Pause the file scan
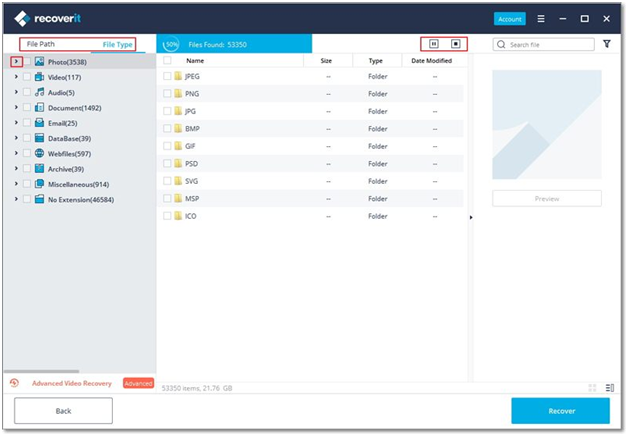The height and width of the screenshot is (436, 628). pos(434,44)
